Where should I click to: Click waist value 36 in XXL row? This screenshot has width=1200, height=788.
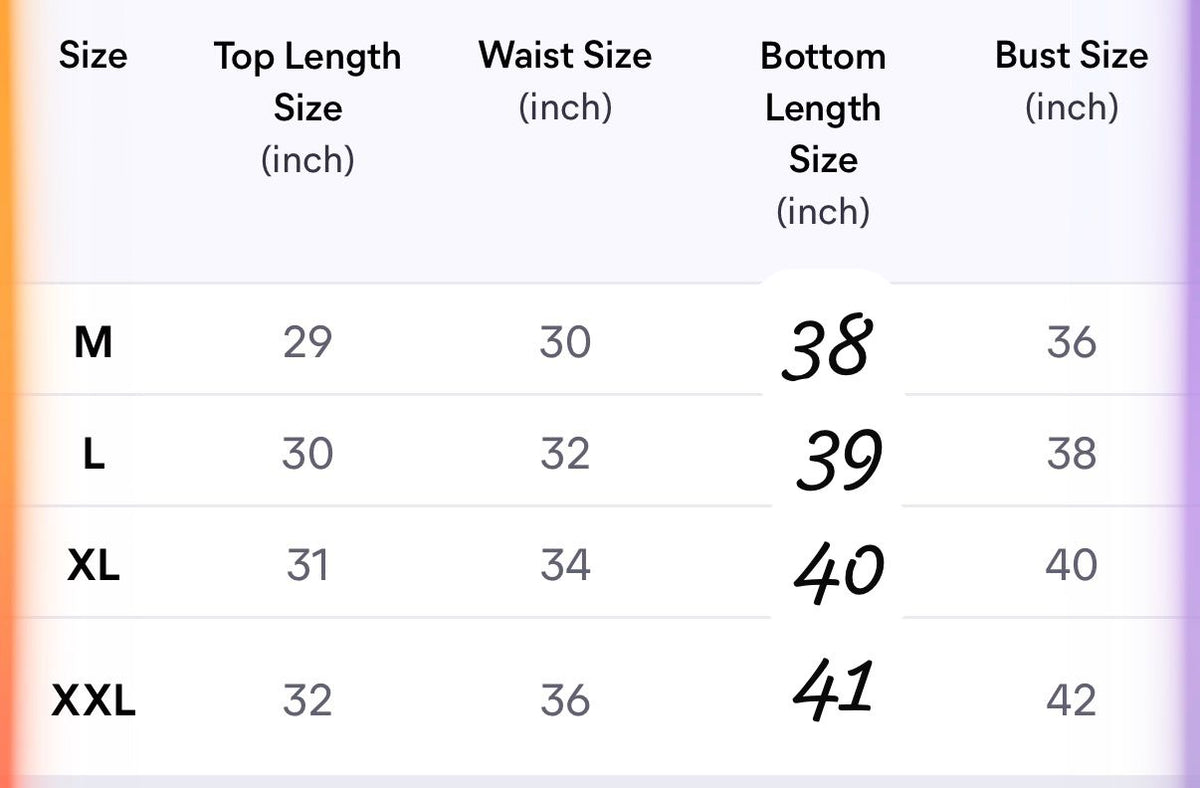pyautogui.click(x=565, y=700)
